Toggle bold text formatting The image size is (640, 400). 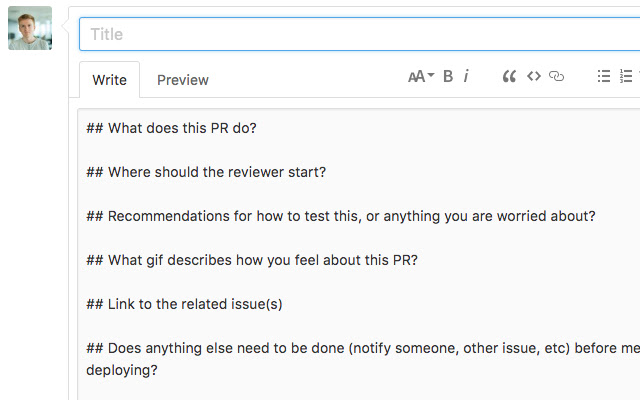click(448, 76)
